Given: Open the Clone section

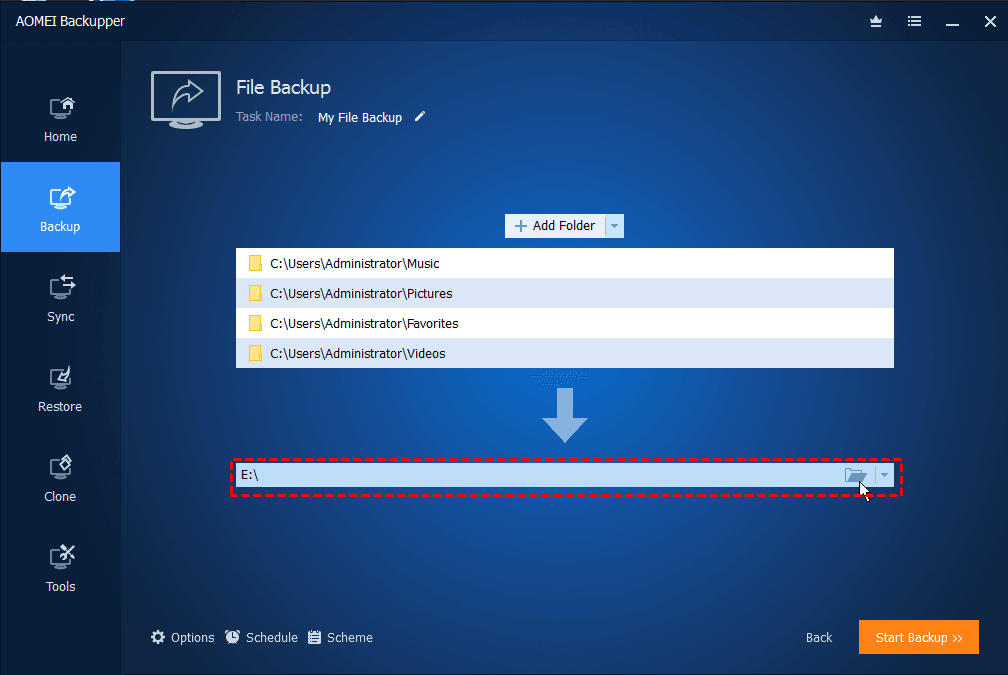Looking at the screenshot, I should 60,478.
